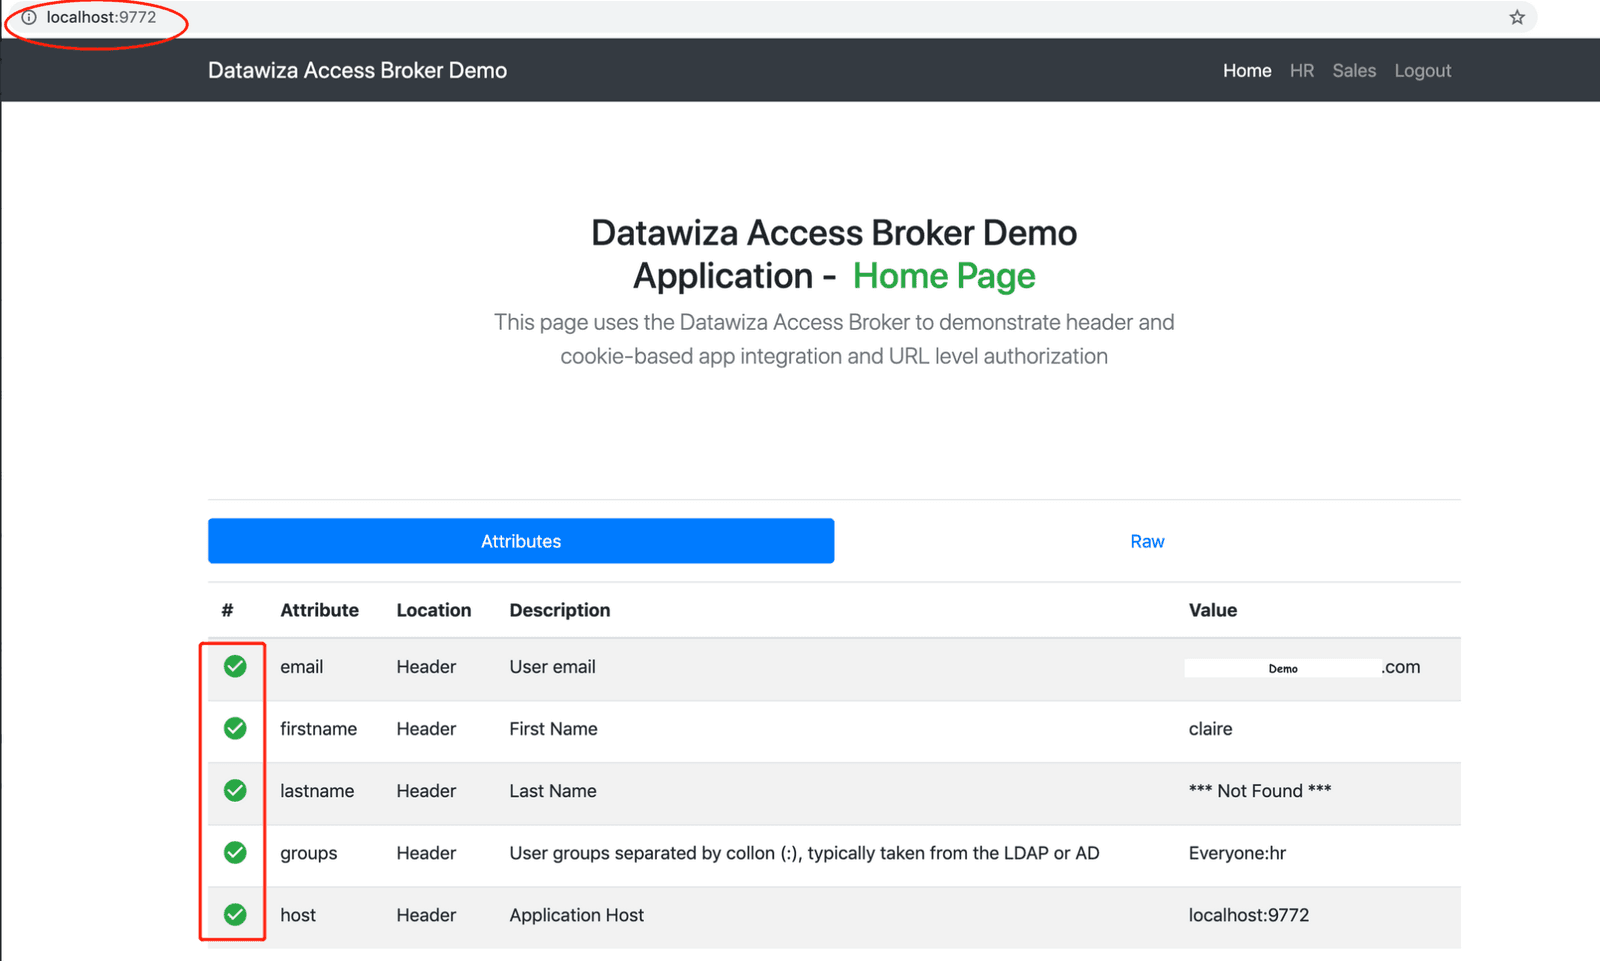Select the firstname attribute cell
This screenshot has width=1600, height=961.
click(318, 729)
